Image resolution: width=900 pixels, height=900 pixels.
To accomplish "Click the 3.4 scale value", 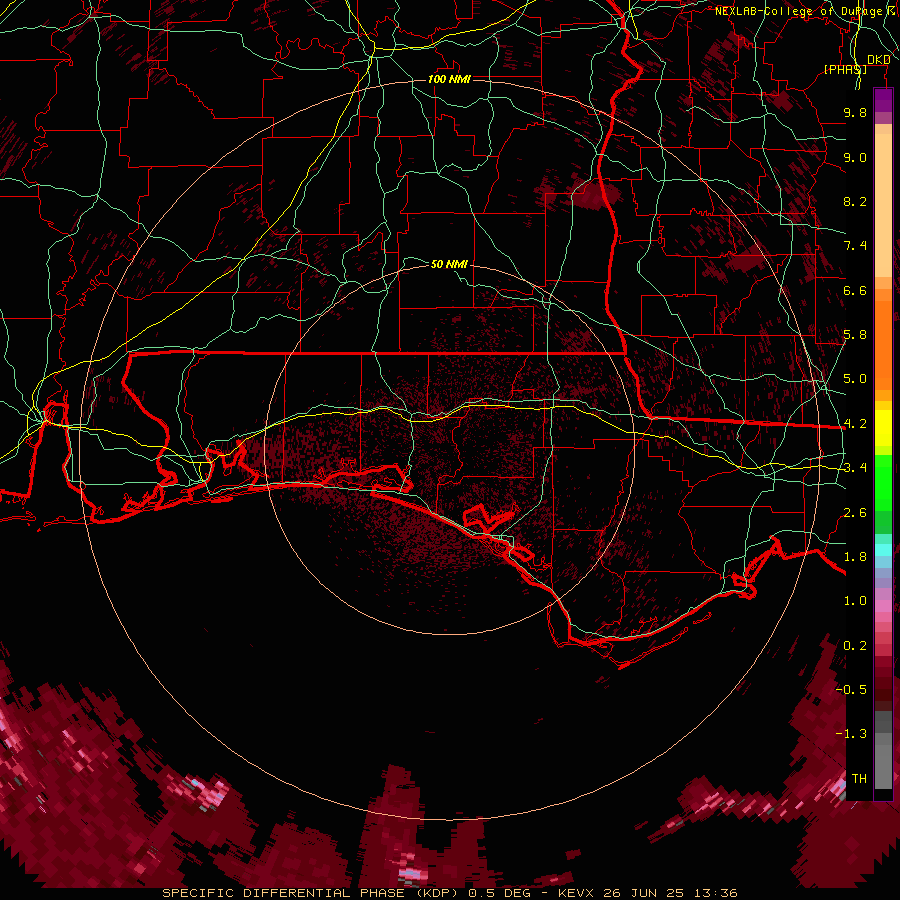I will (855, 468).
